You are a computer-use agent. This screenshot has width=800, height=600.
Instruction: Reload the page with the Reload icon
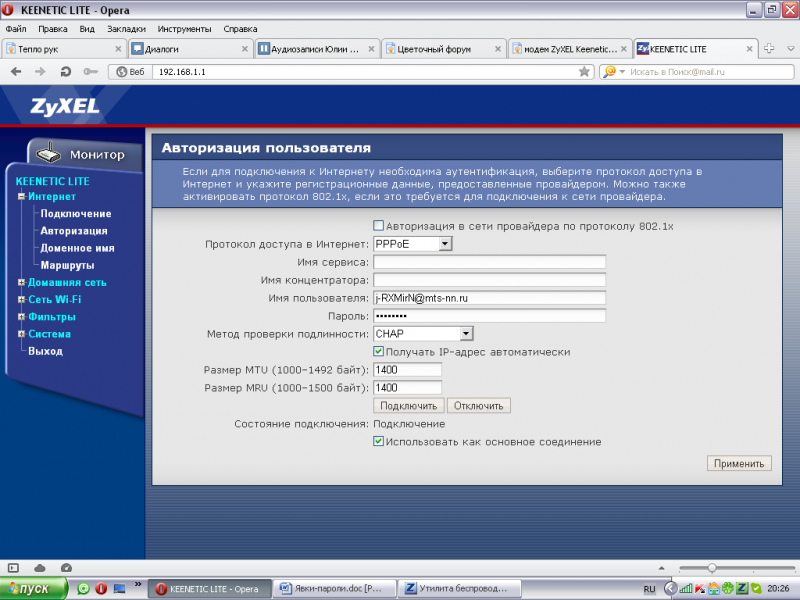65,72
